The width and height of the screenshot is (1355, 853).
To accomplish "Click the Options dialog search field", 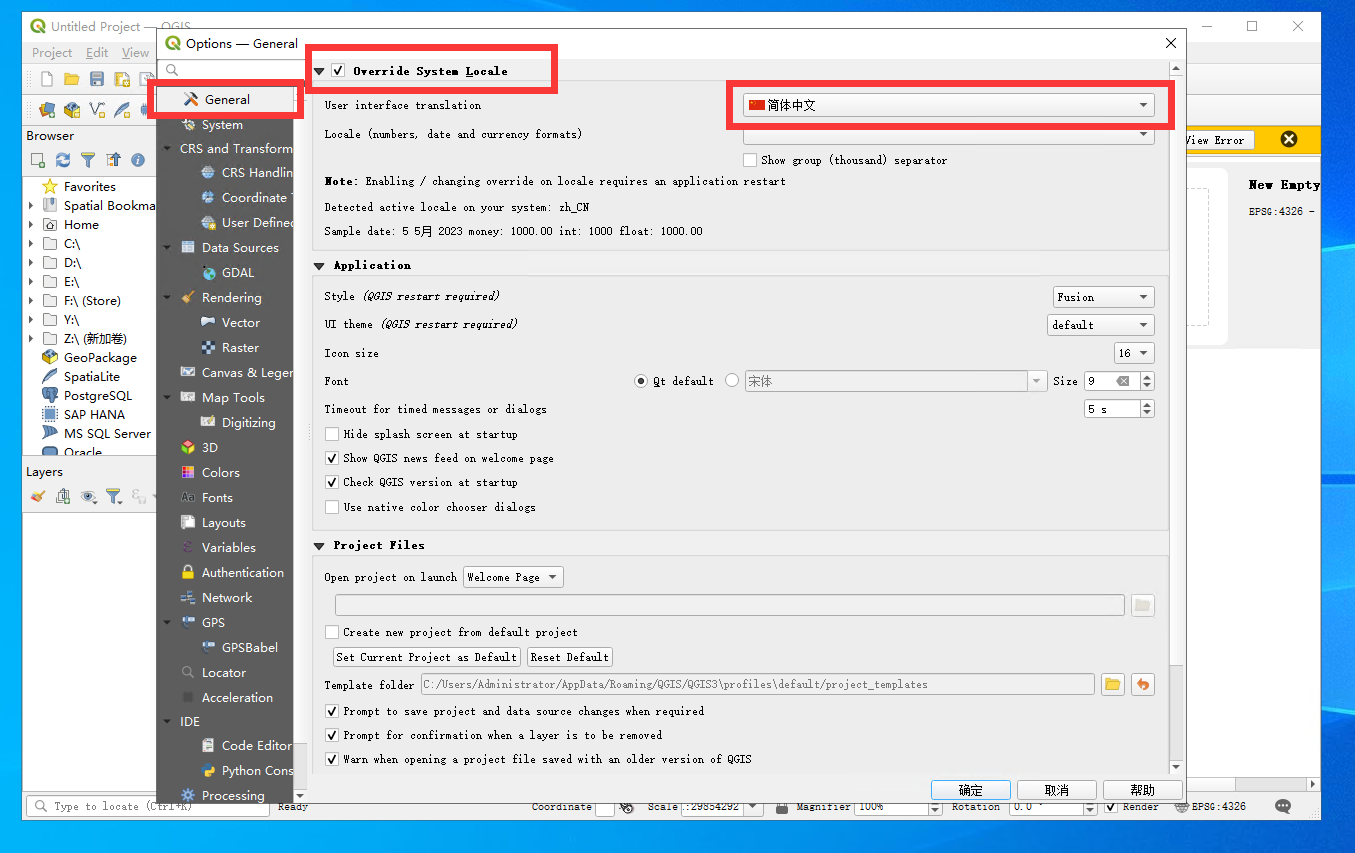I will [x=229, y=70].
